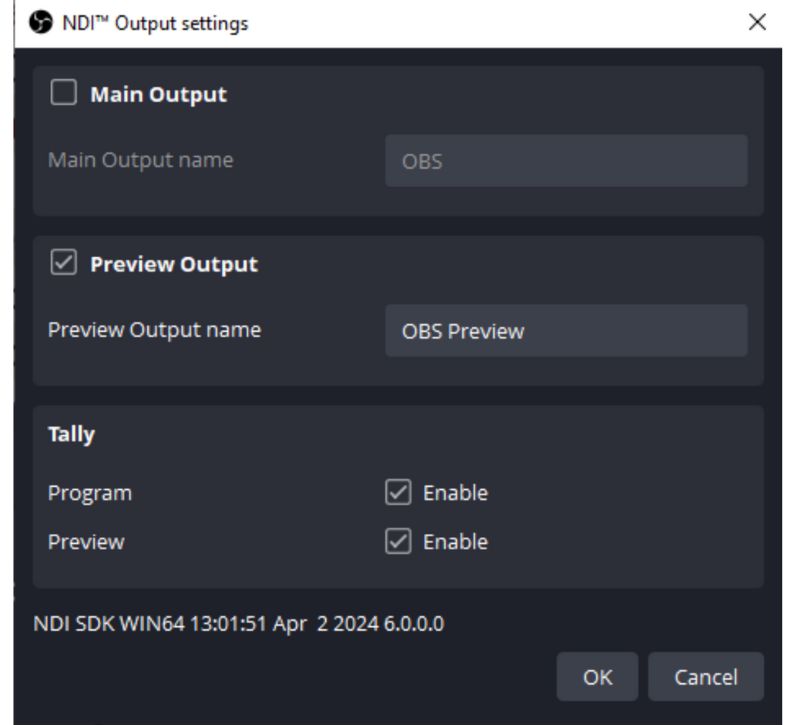Click the Program label under Tally
The height and width of the screenshot is (725, 800).
click(90, 493)
